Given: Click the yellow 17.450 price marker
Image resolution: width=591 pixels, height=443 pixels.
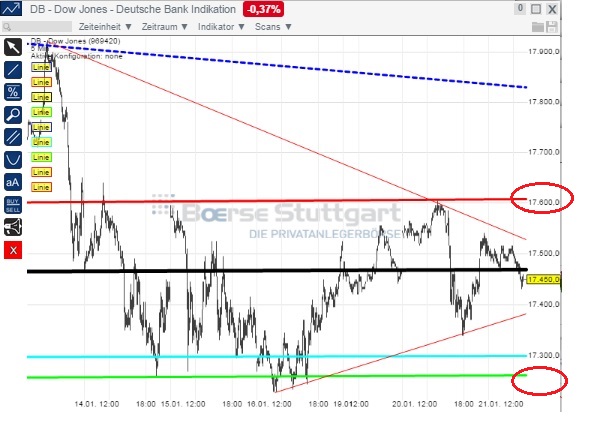Looking at the screenshot, I should (543, 280).
